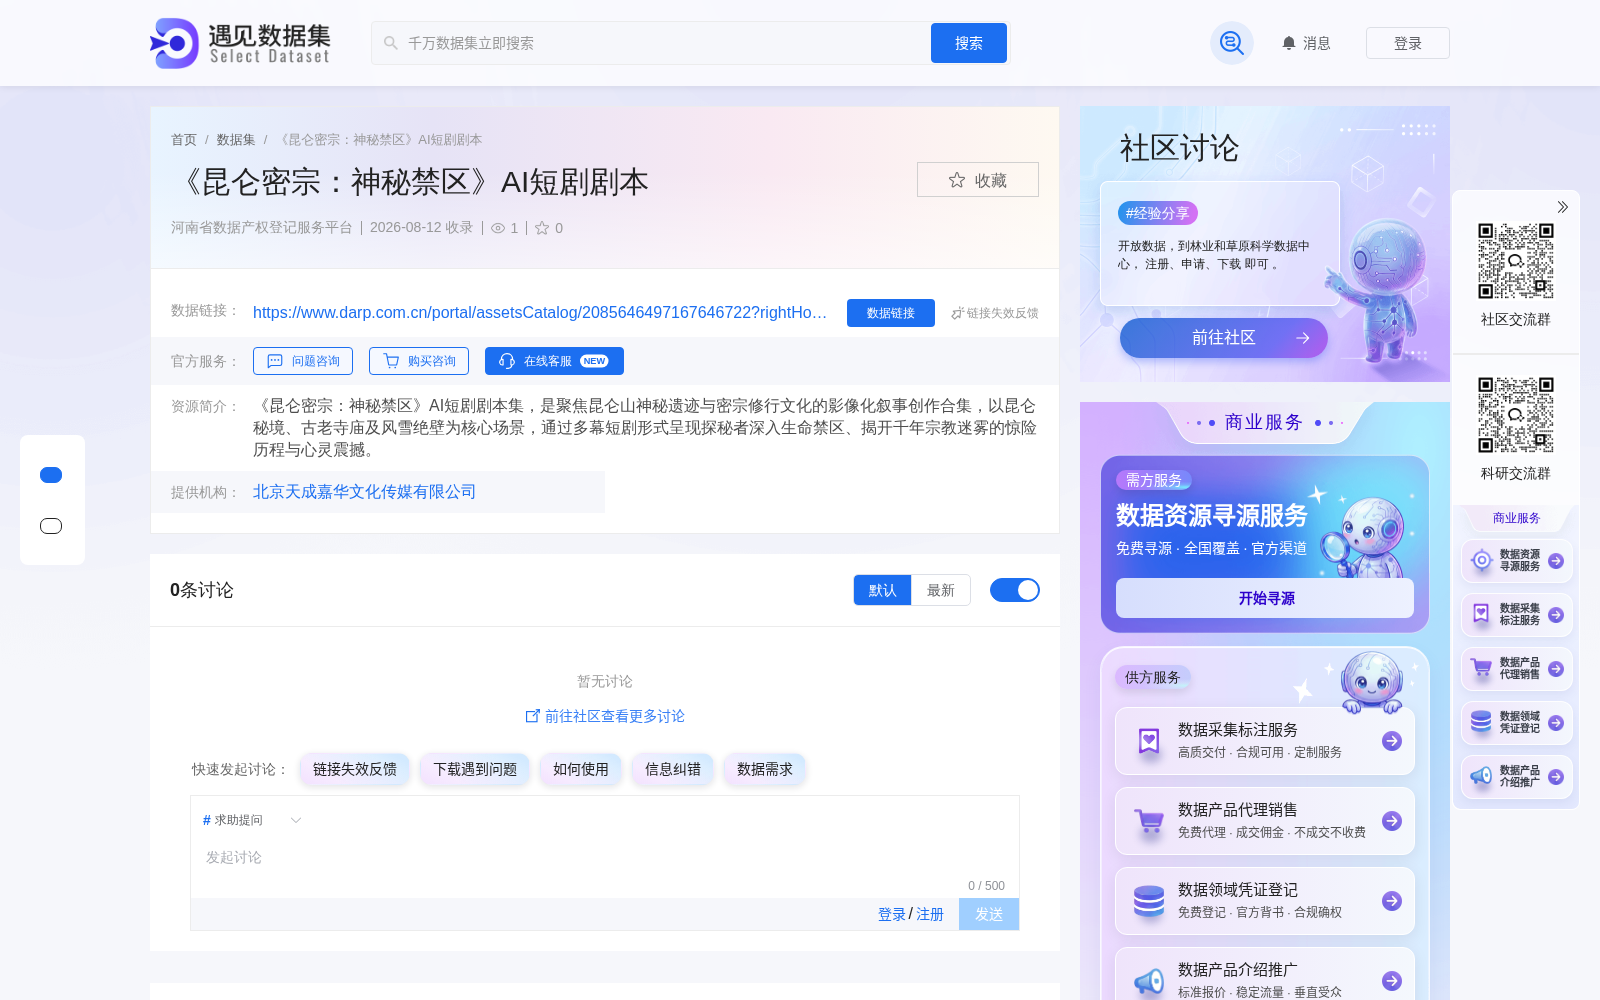Click the star count icon near date
This screenshot has height=1000, width=1600.
[542, 228]
